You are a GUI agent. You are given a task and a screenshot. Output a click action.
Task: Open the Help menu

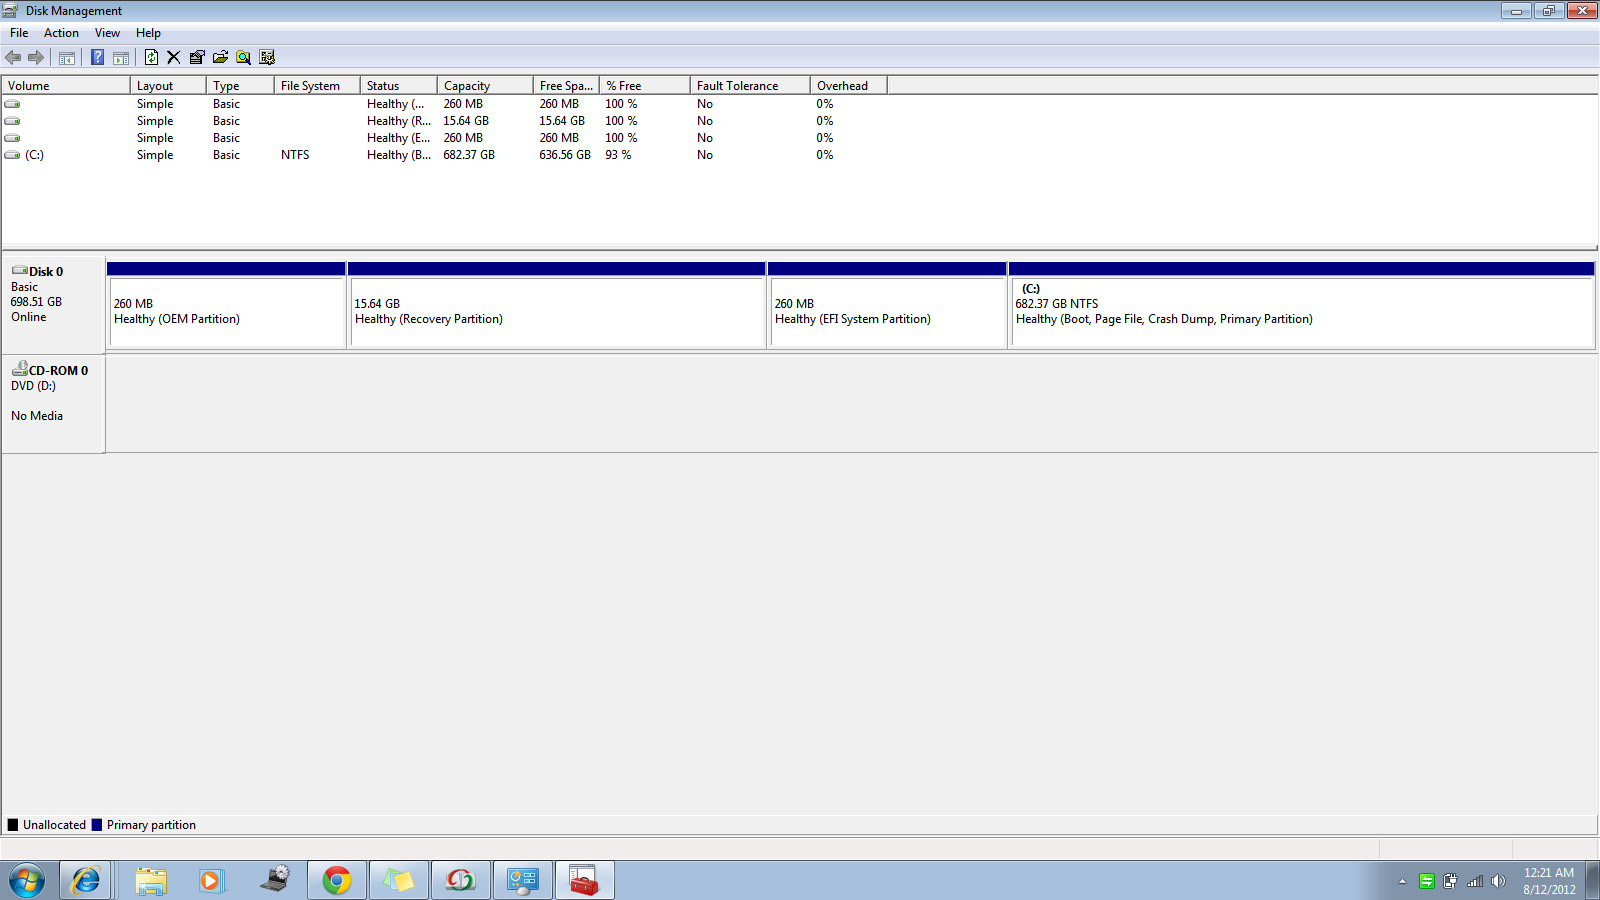148,33
